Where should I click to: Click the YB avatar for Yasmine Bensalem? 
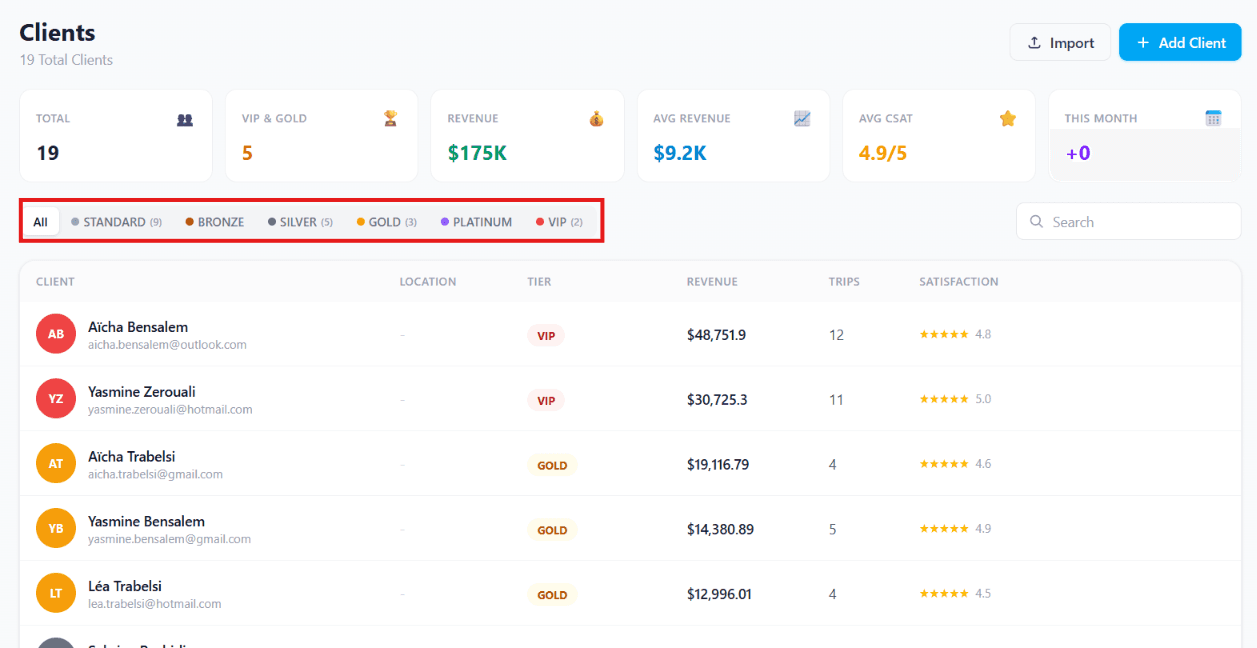[x=56, y=529]
